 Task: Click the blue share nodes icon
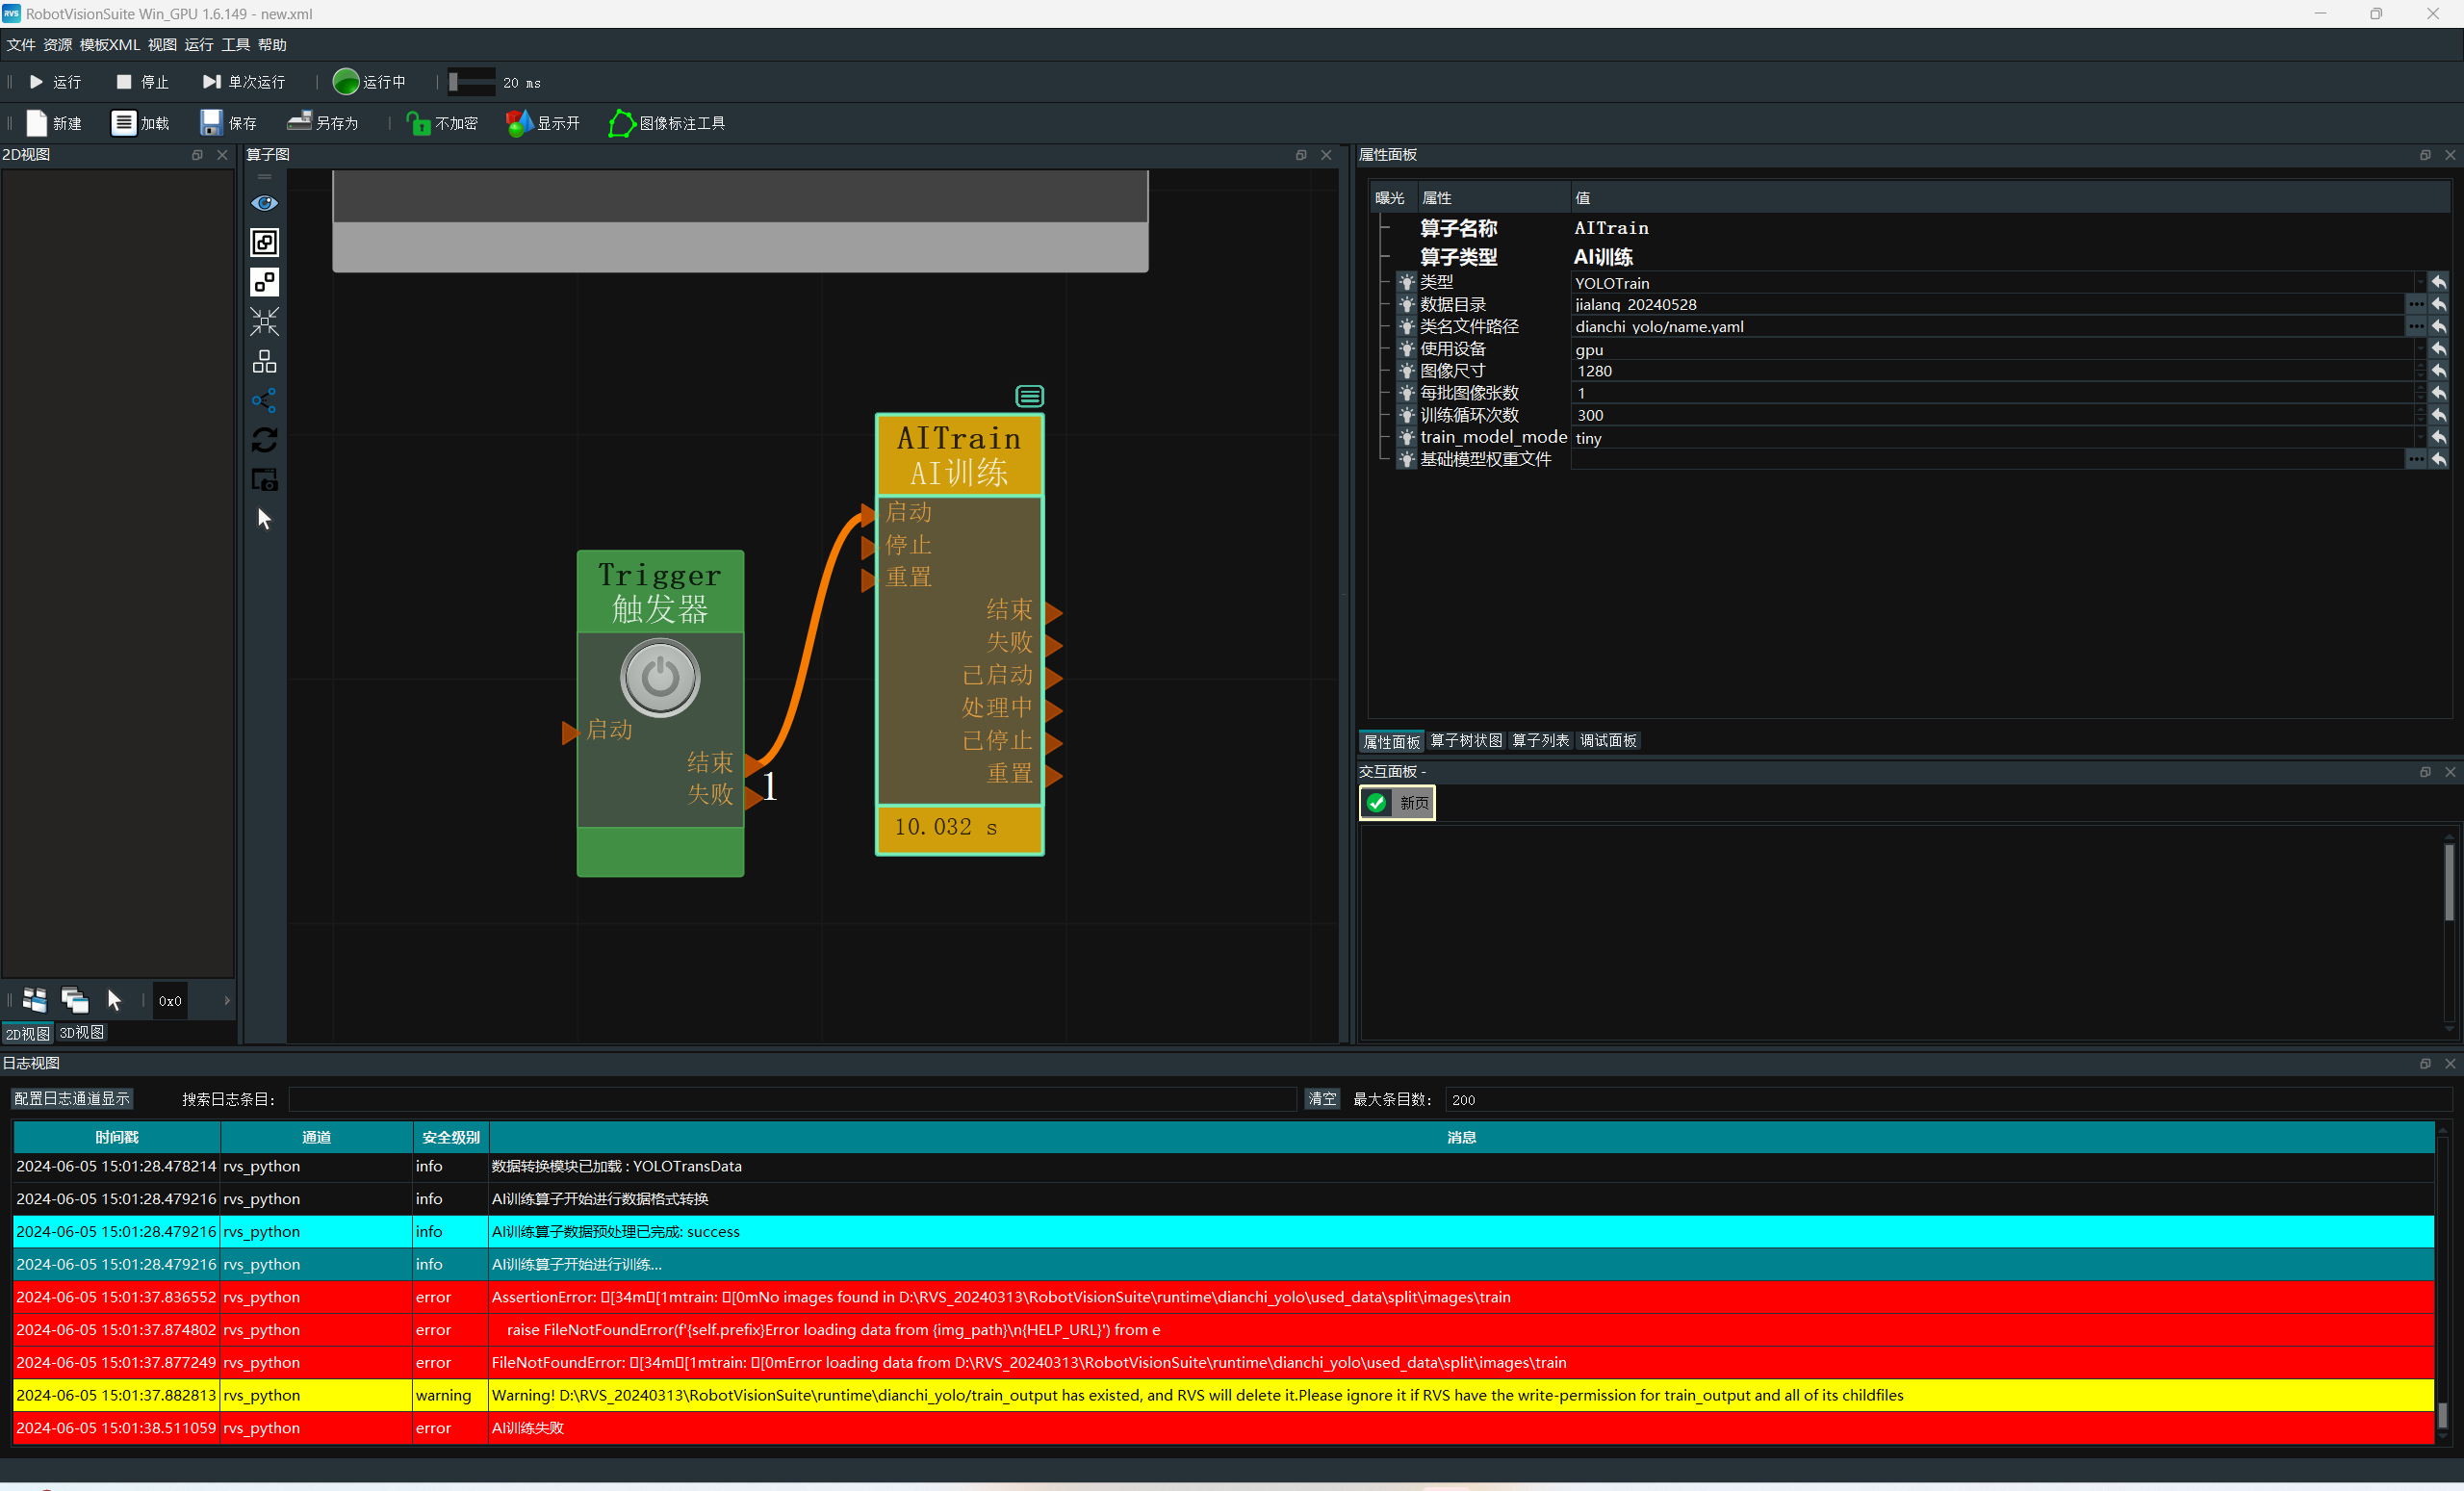(x=264, y=401)
